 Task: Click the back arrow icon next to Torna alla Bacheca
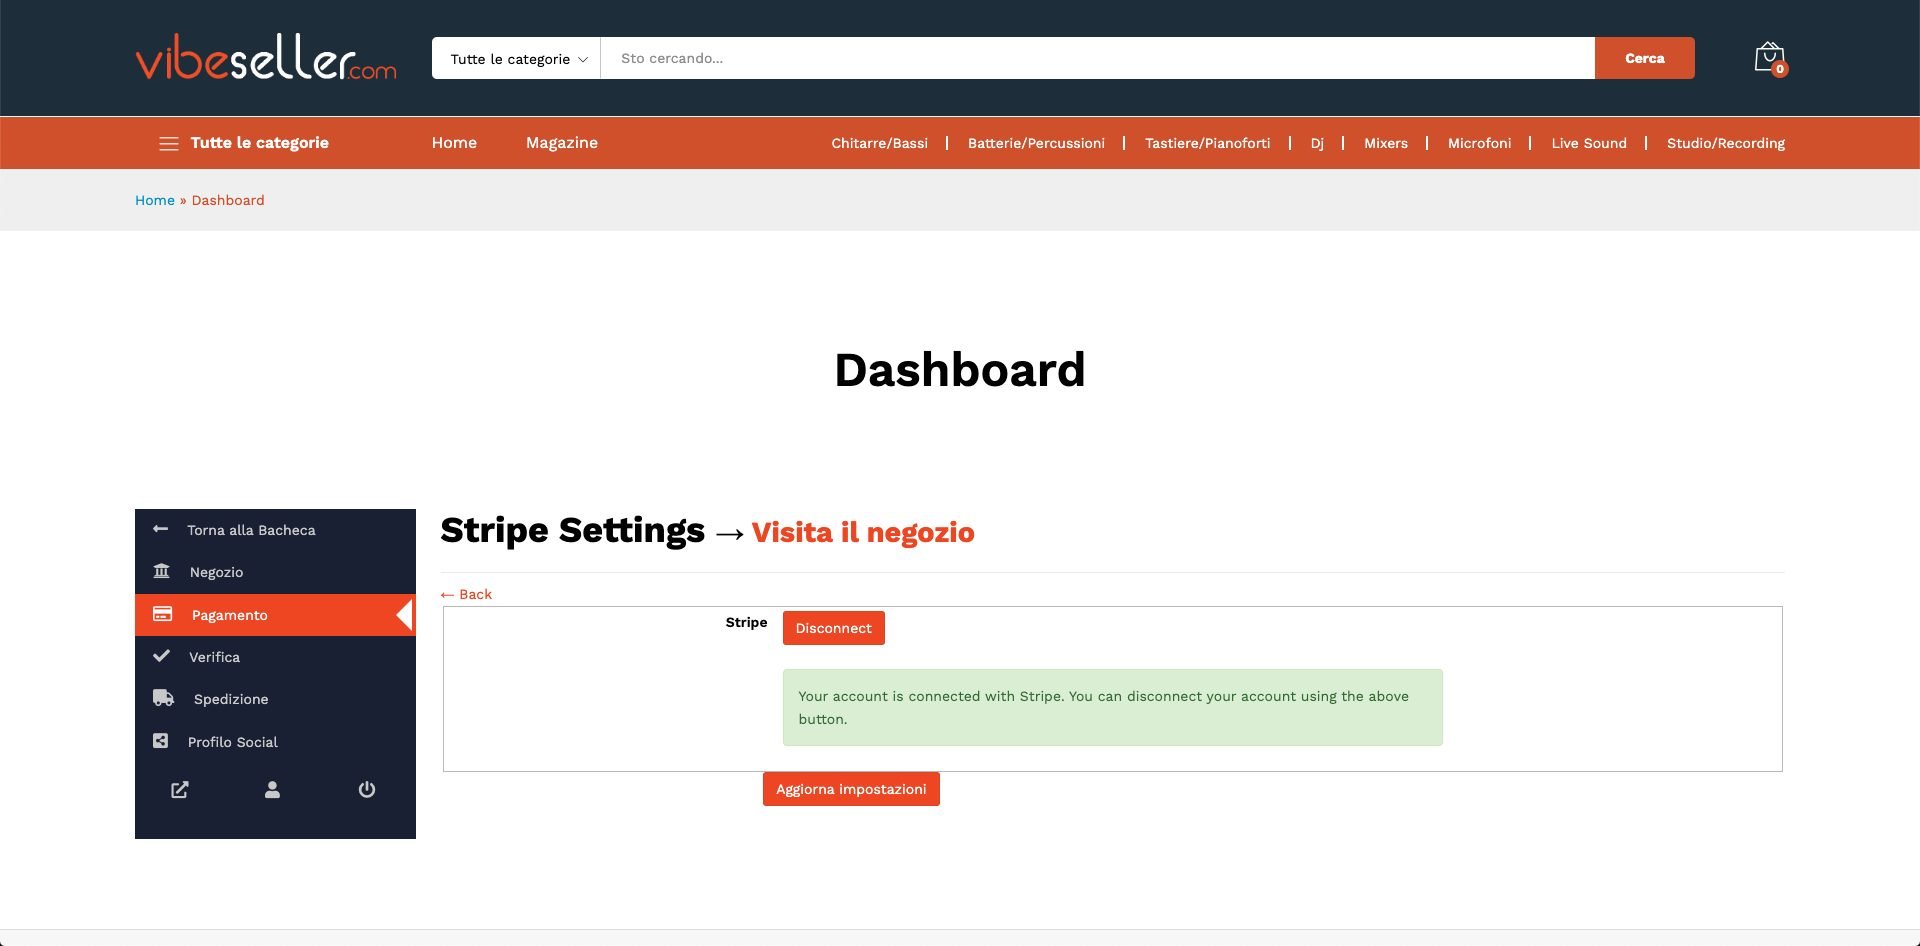coord(160,529)
